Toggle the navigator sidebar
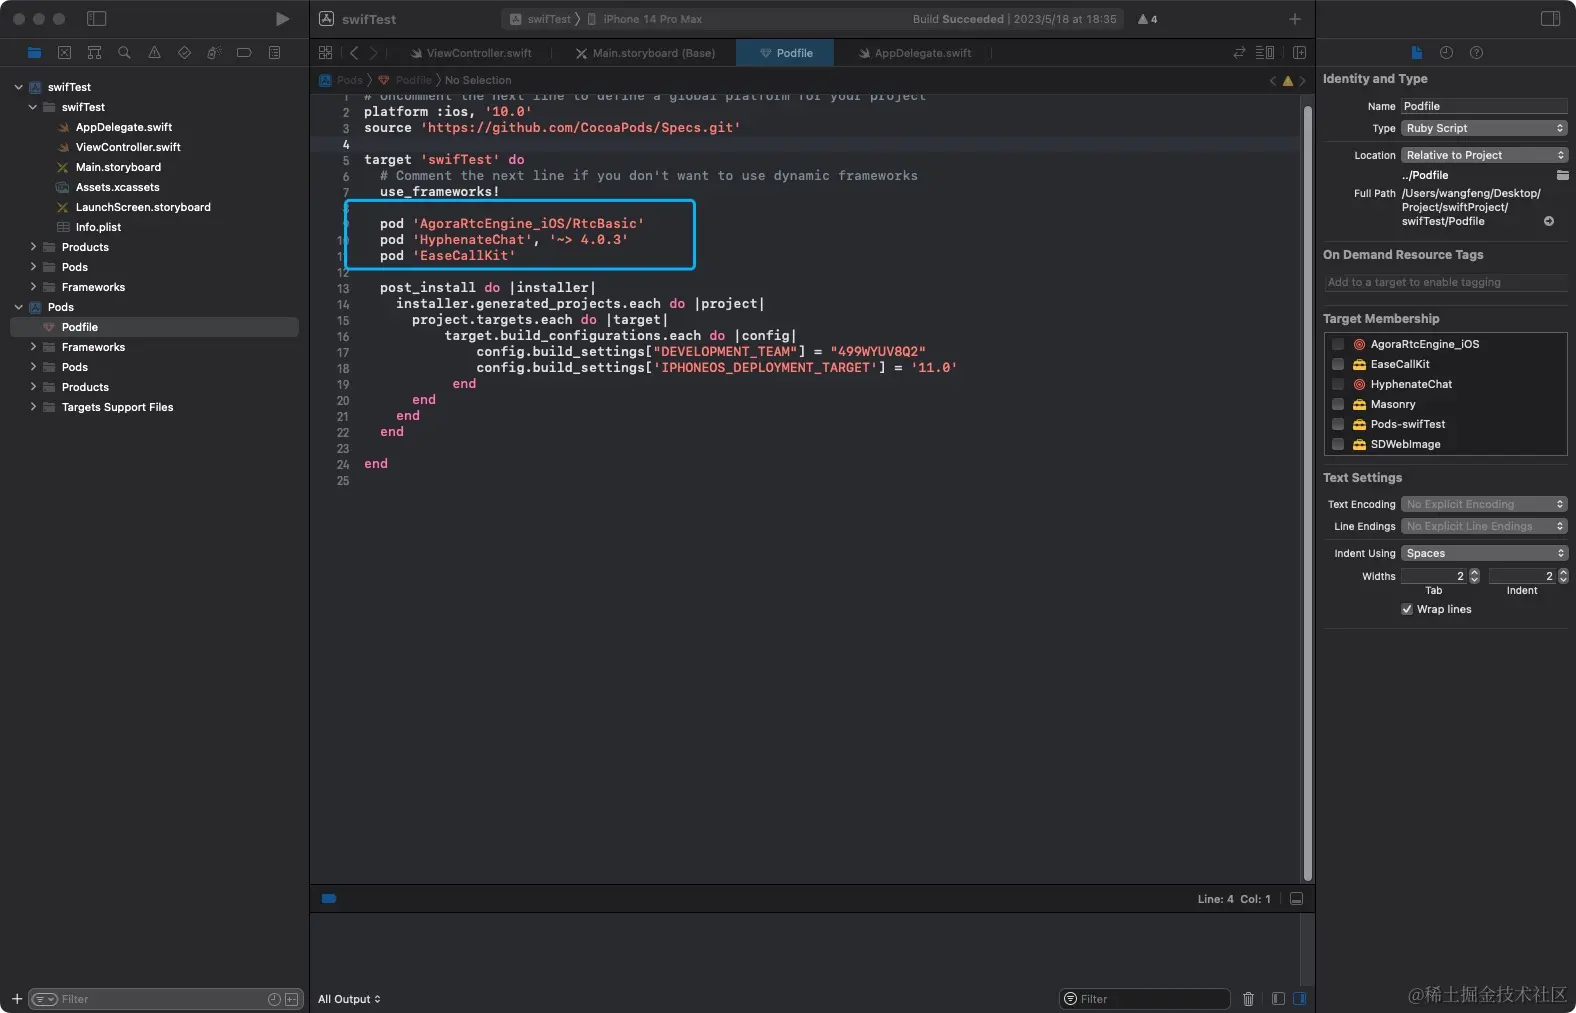Image resolution: width=1576 pixels, height=1013 pixels. pos(97,19)
